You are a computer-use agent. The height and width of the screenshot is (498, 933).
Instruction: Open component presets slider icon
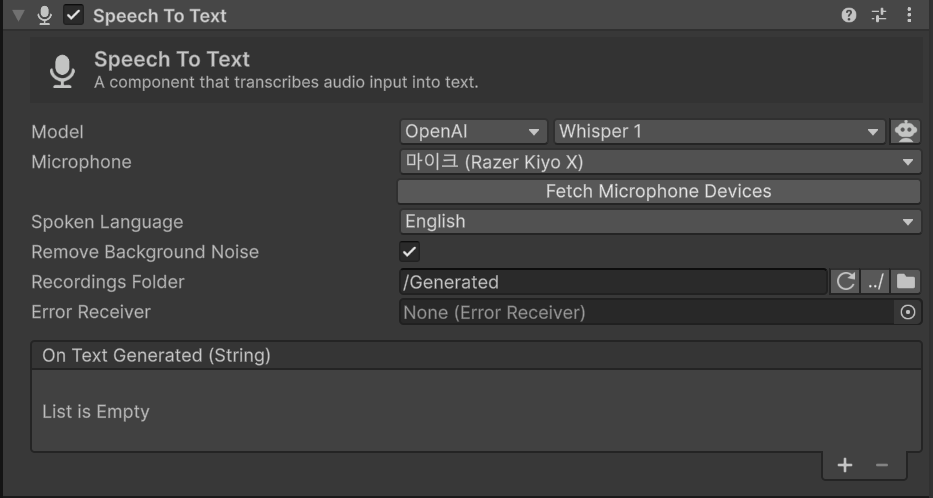879,15
